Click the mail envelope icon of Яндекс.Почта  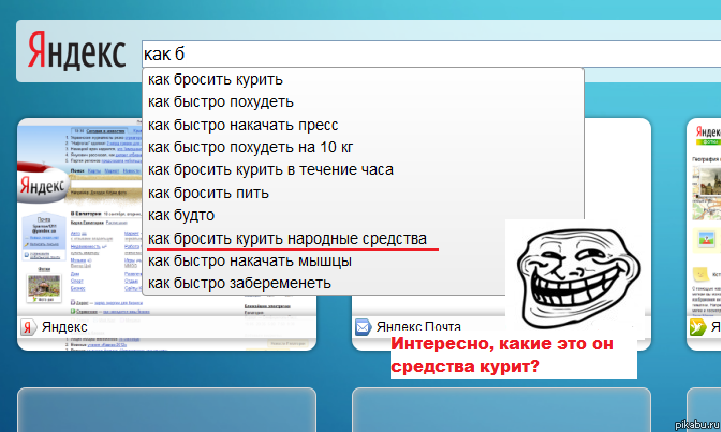tap(363, 328)
